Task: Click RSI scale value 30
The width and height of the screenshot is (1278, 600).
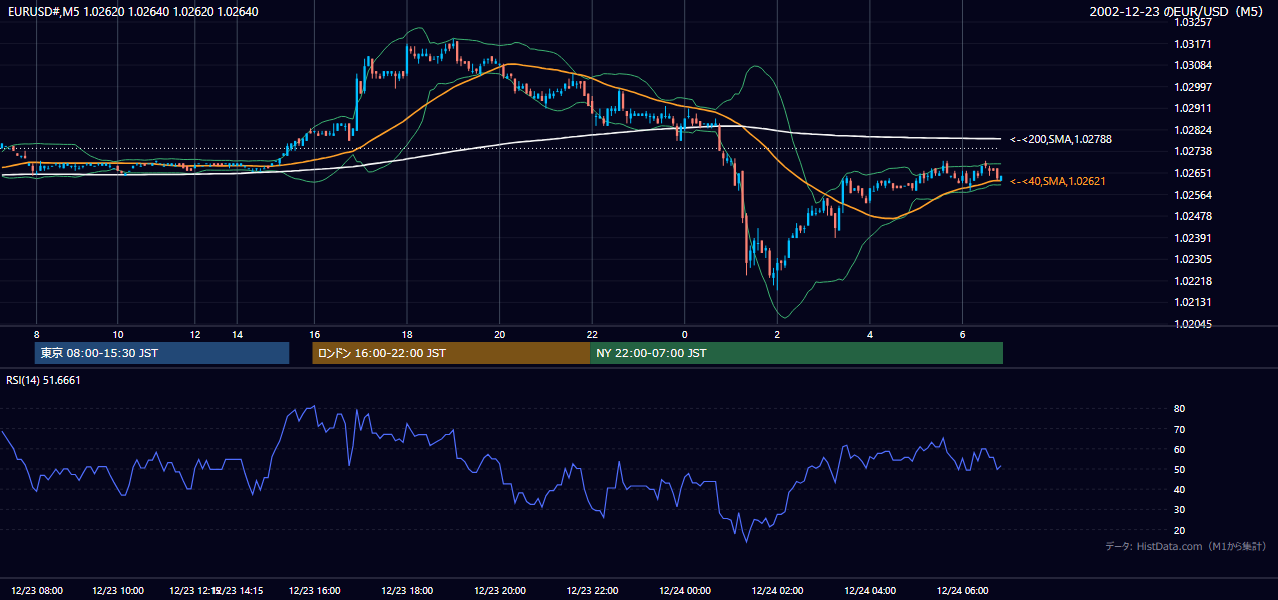Action: click(1179, 509)
